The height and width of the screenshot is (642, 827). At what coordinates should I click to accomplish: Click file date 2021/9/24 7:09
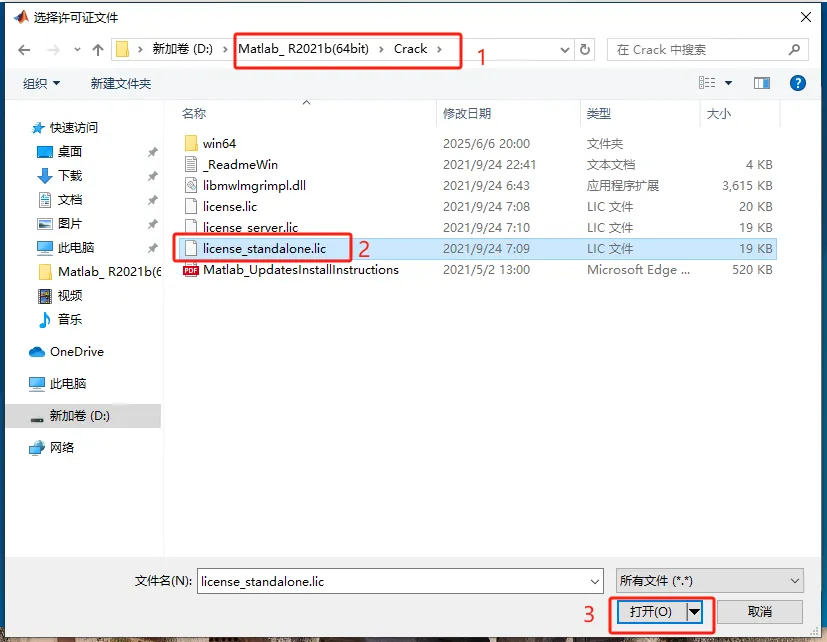pyautogui.click(x=486, y=248)
